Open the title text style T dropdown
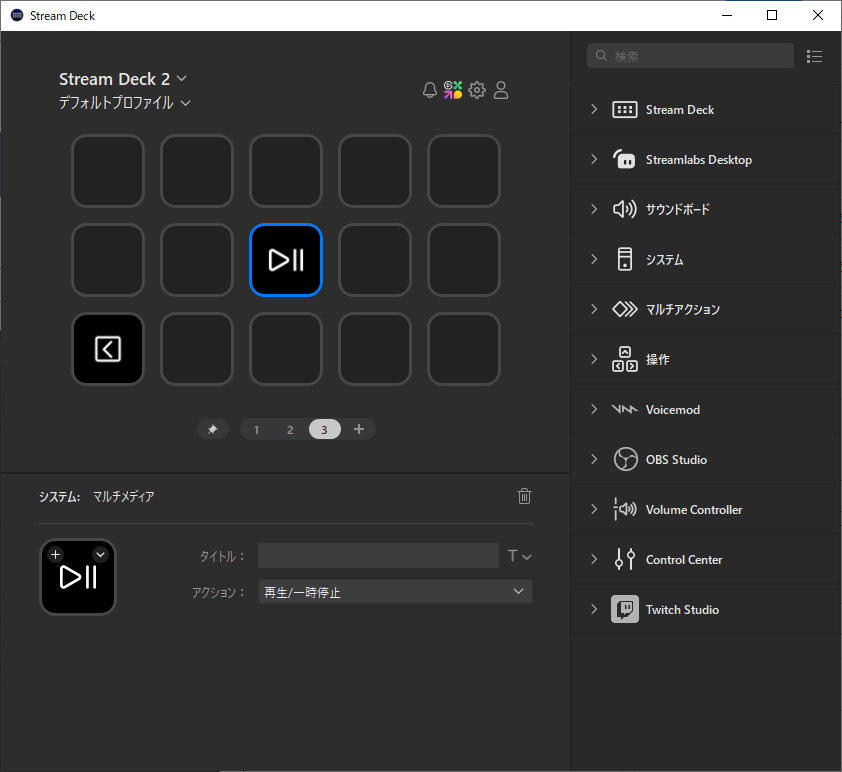842x772 pixels. [519, 556]
